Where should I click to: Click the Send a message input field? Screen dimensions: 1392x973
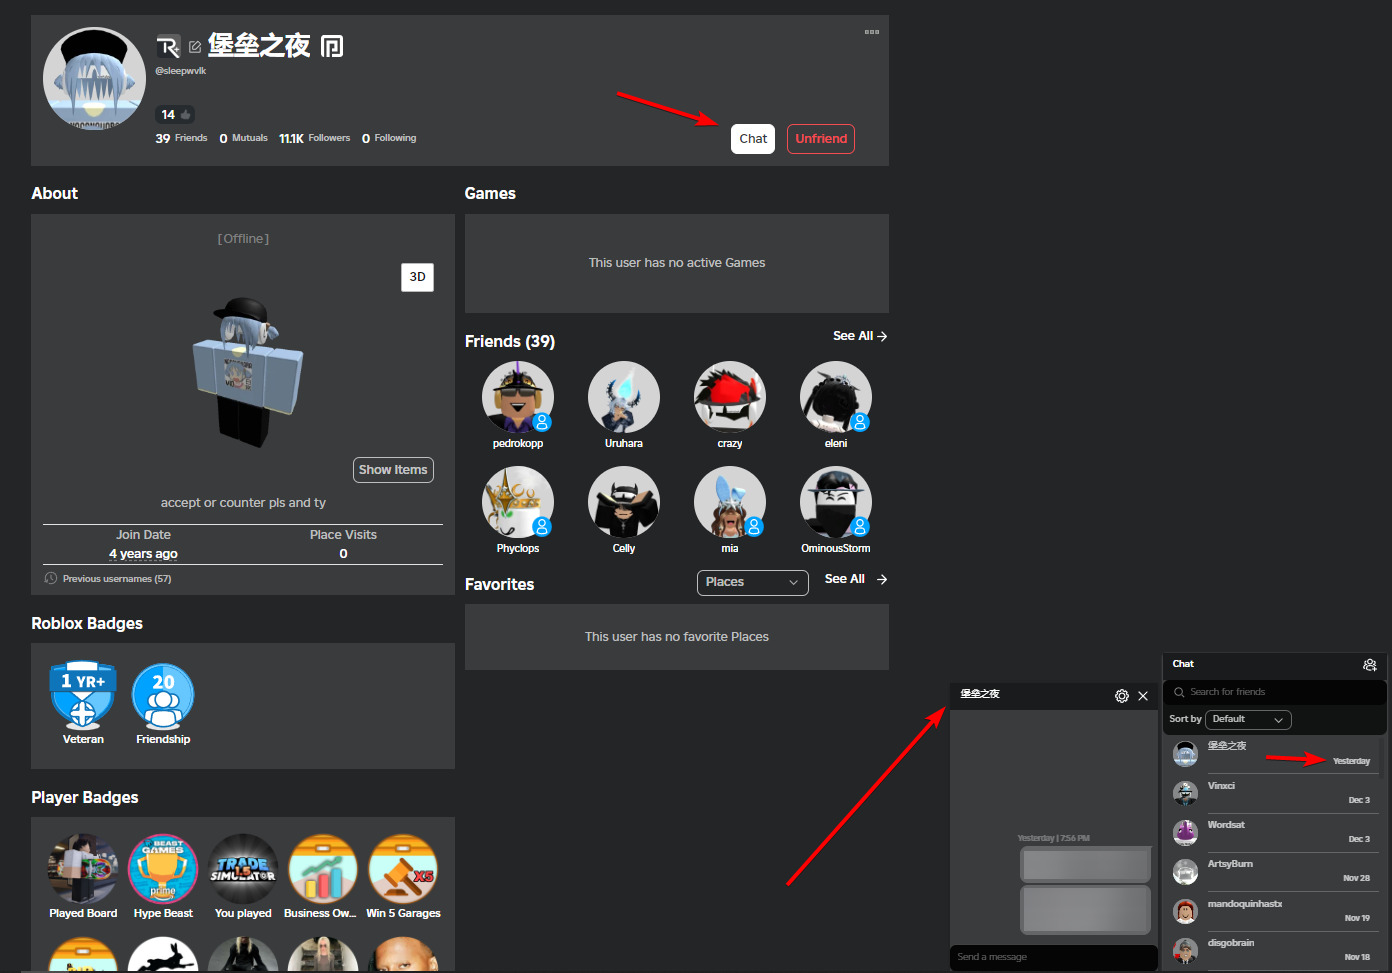point(1053,957)
